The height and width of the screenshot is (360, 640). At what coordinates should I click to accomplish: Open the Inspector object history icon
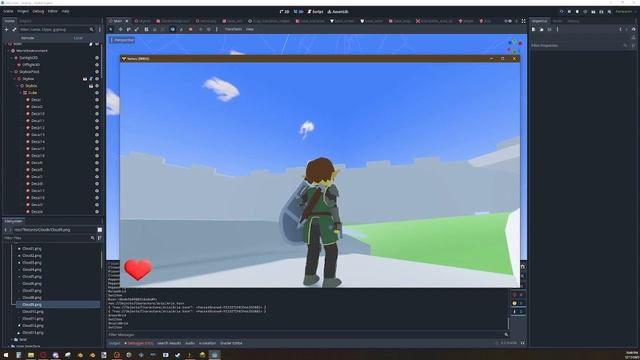633,29
